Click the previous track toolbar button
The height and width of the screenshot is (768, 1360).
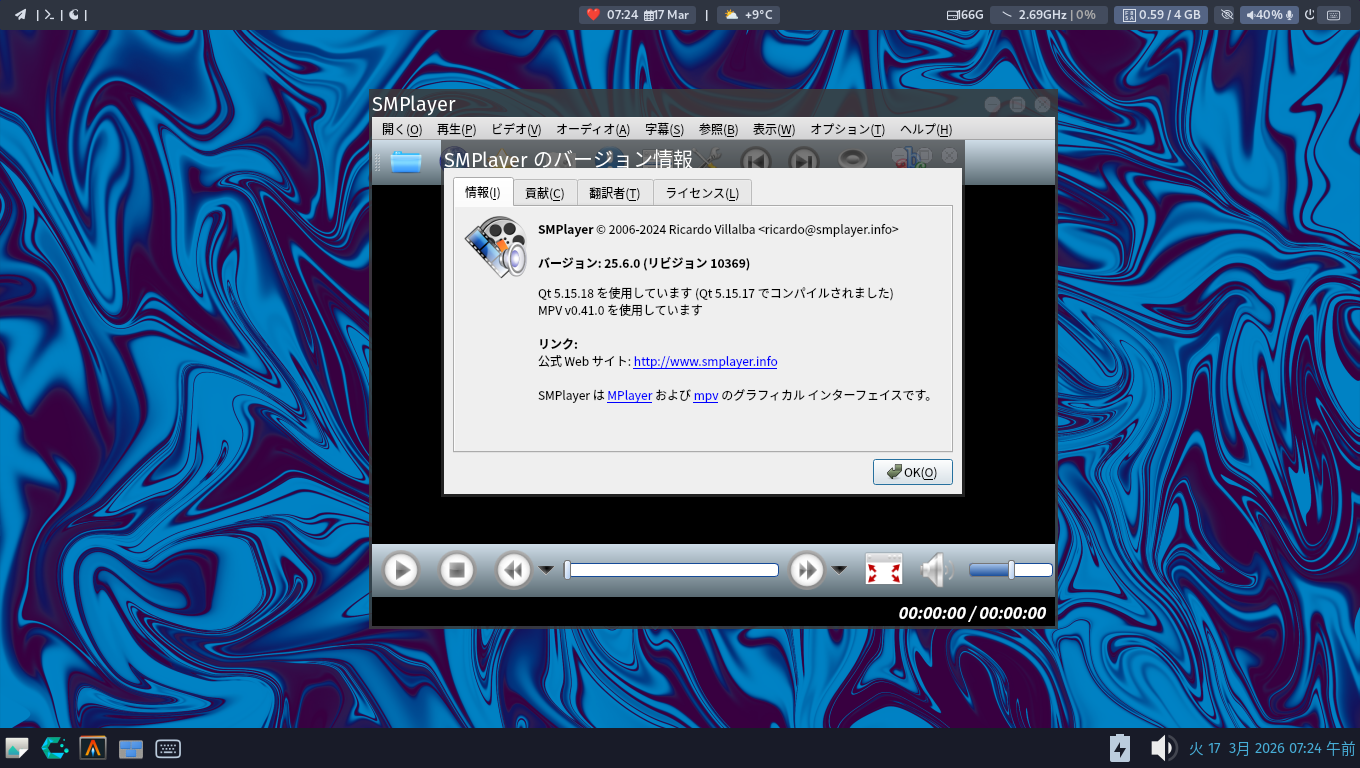point(756,160)
